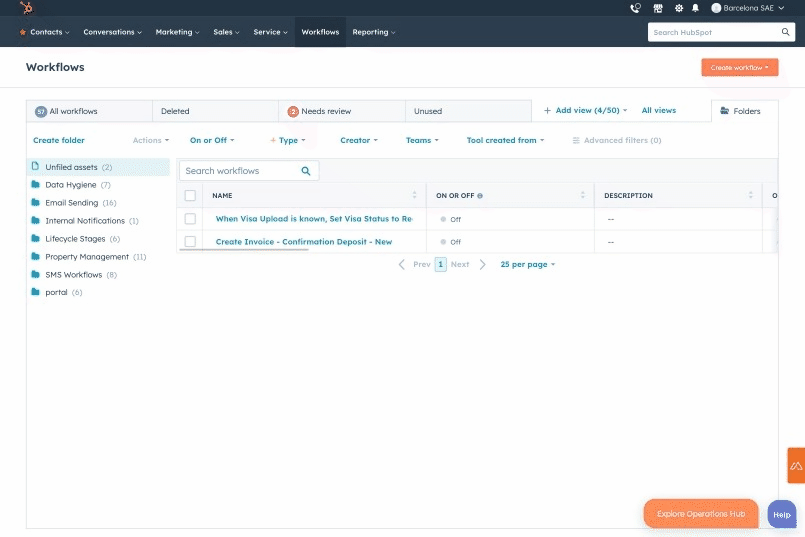Open the On or Off filter dropdown
This screenshot has height=537, width=805.
coord(212,140)
